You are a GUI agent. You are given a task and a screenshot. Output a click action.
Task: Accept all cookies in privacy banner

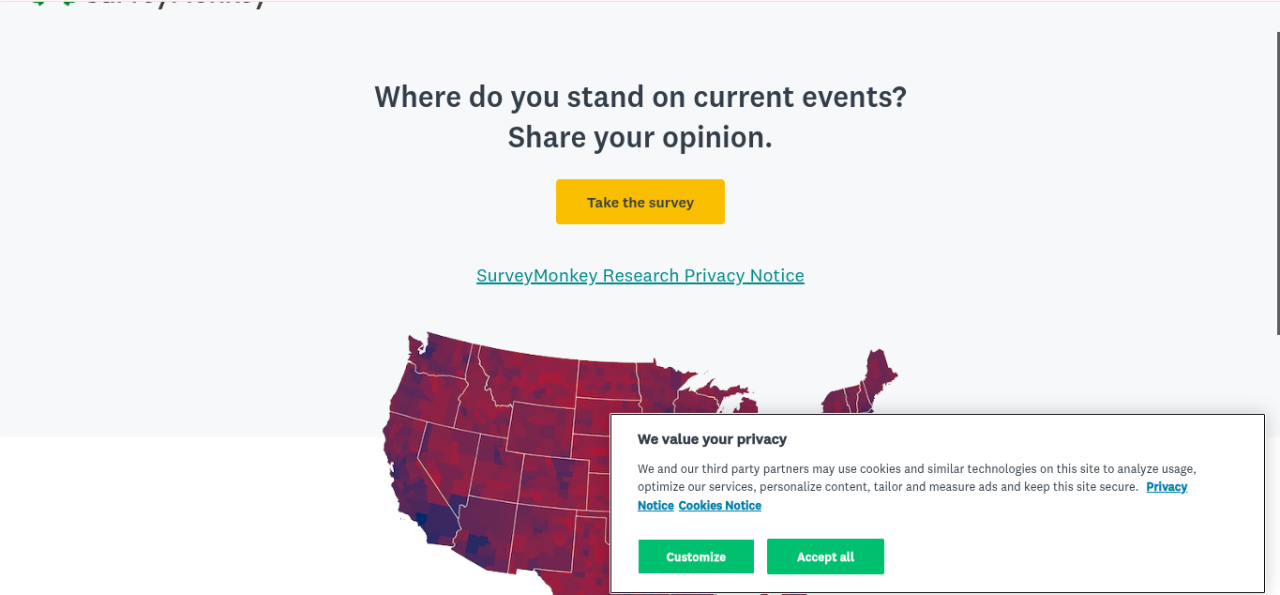pyautogui.click(x=825, y=557)
